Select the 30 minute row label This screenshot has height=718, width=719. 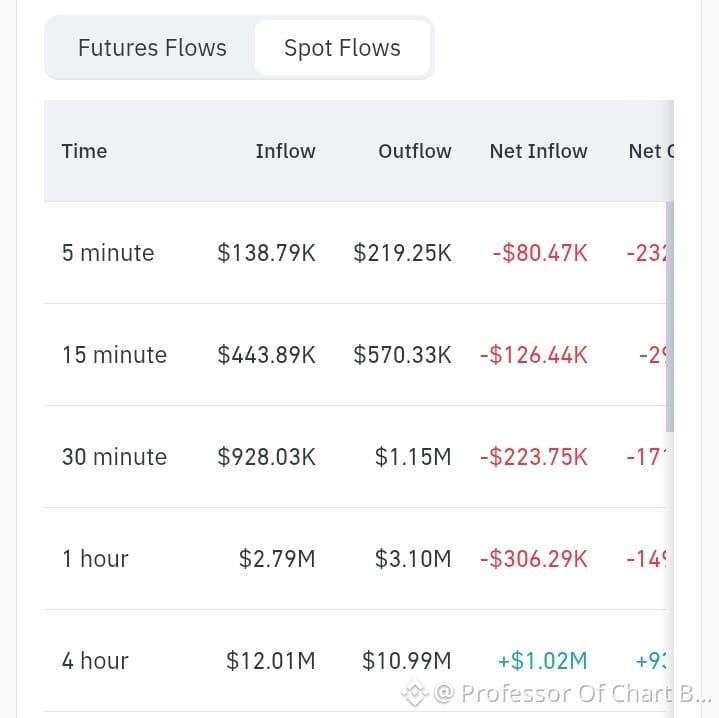click(x=114, y=457)
